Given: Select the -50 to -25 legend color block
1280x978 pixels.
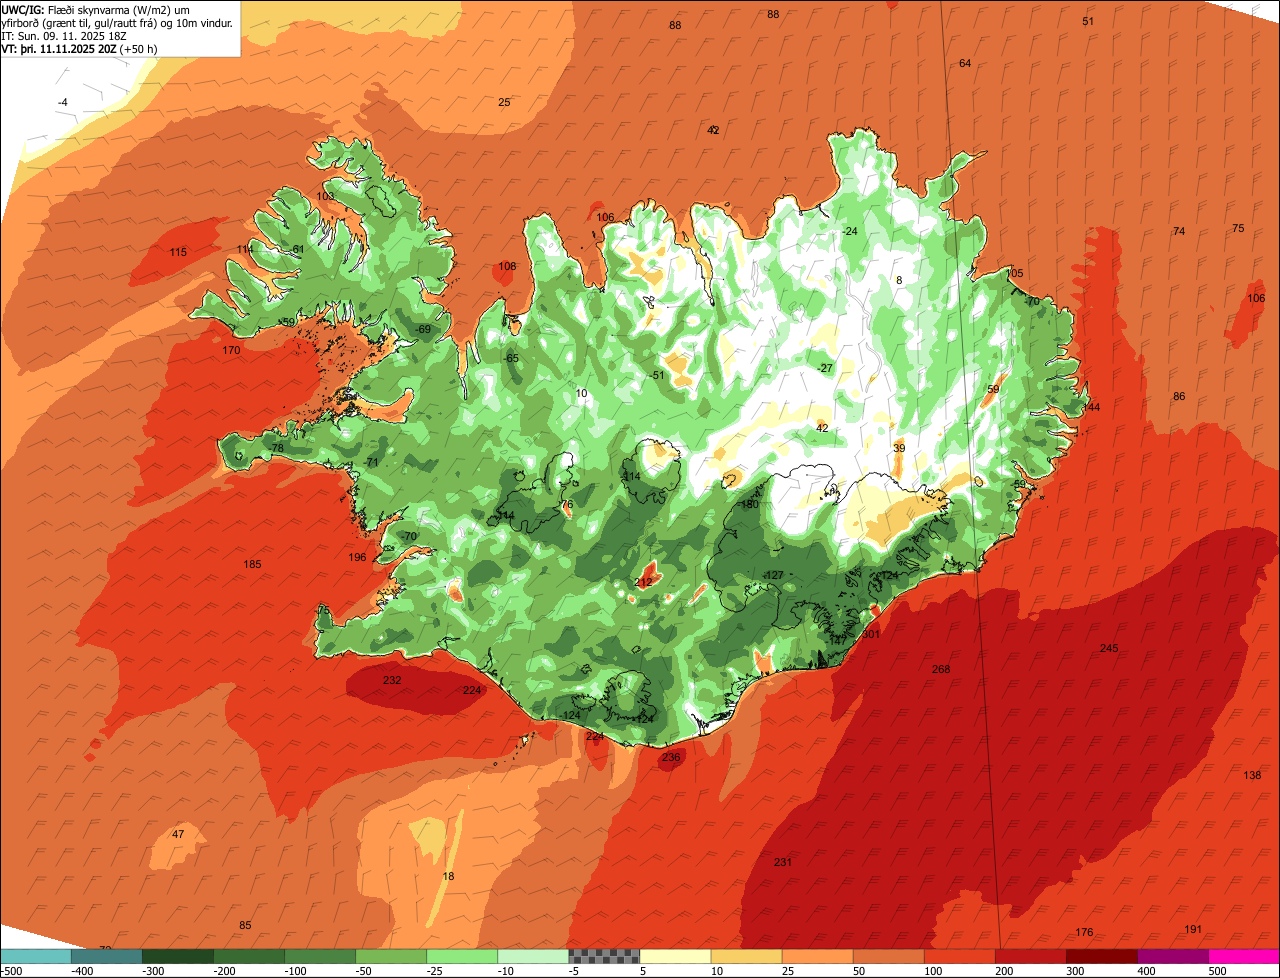Looking at the screenshot, I should click(390, 956).
